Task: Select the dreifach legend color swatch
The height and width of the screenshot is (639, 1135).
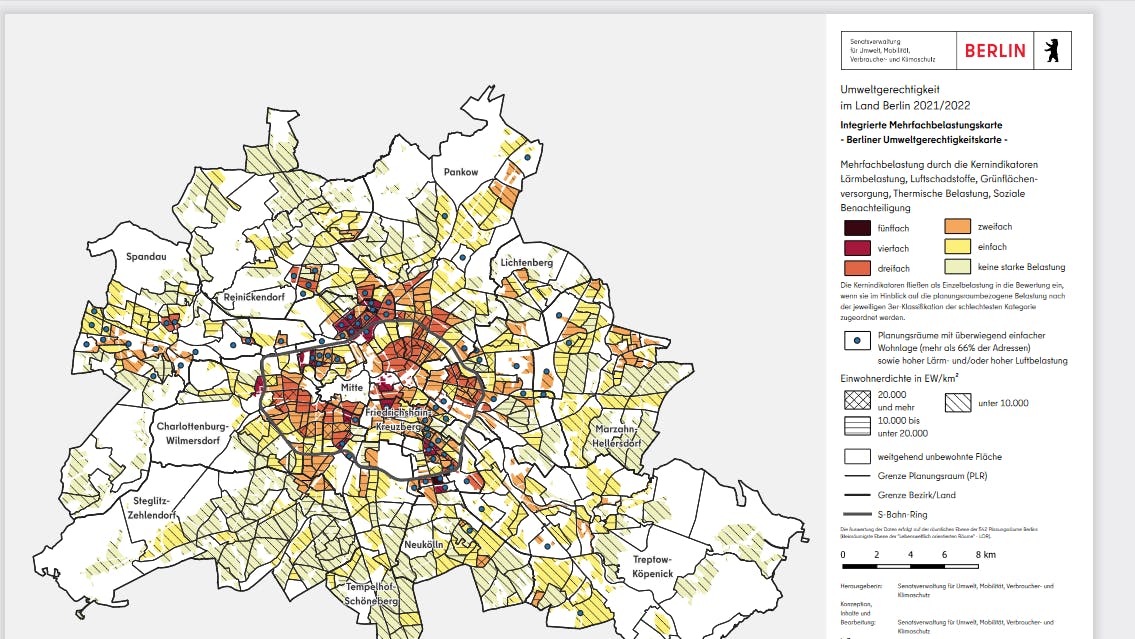Action: (857, 268)
